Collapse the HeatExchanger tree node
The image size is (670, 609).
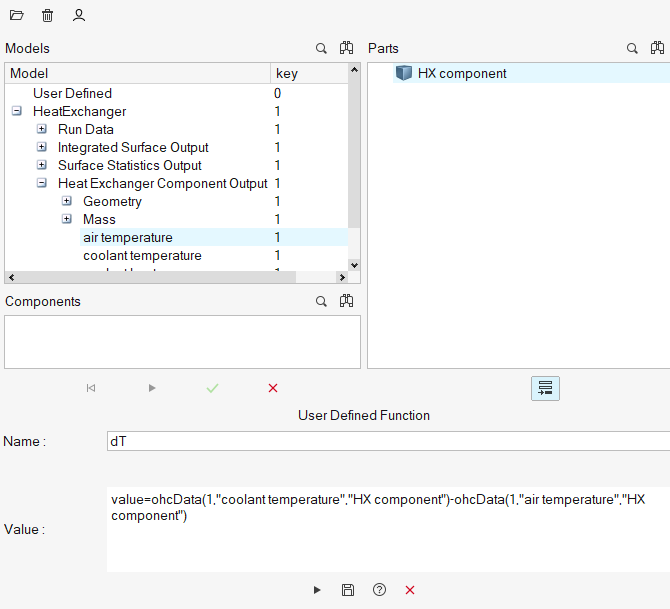[x=17, y=112]
